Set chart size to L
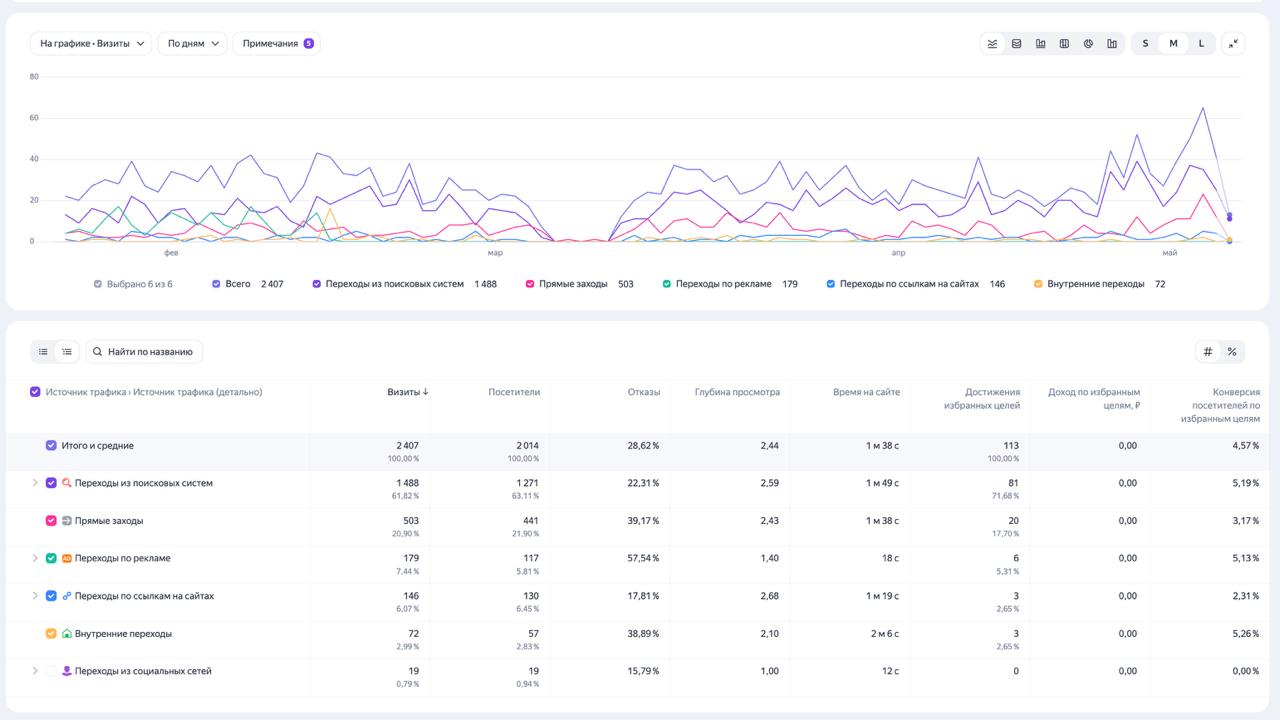This screenshot has width=1280, height=720. pyautogui.click(x=1201, y=43)
